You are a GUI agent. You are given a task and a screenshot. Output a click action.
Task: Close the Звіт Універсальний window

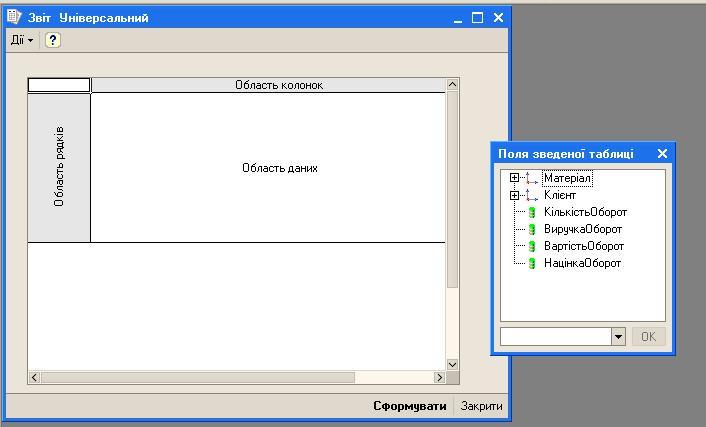pos(498,18)
